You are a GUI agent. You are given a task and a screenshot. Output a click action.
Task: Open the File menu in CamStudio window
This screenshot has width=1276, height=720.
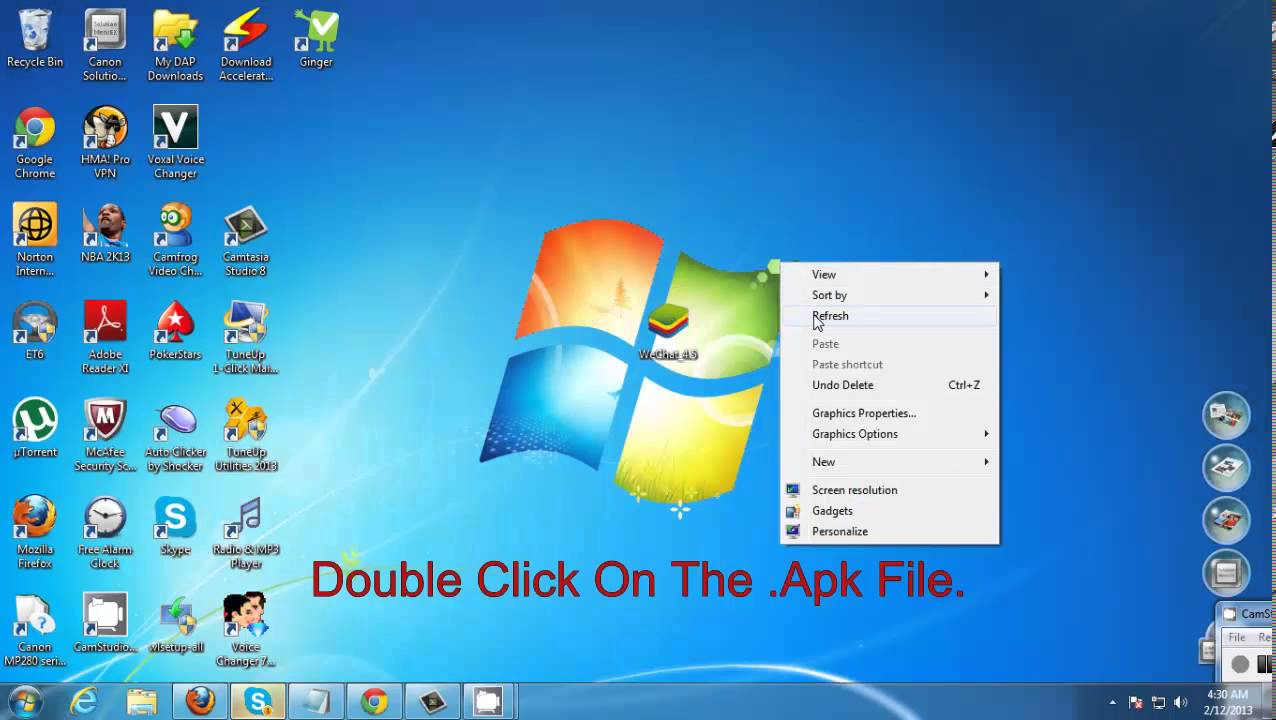[x=1237, y=637]
